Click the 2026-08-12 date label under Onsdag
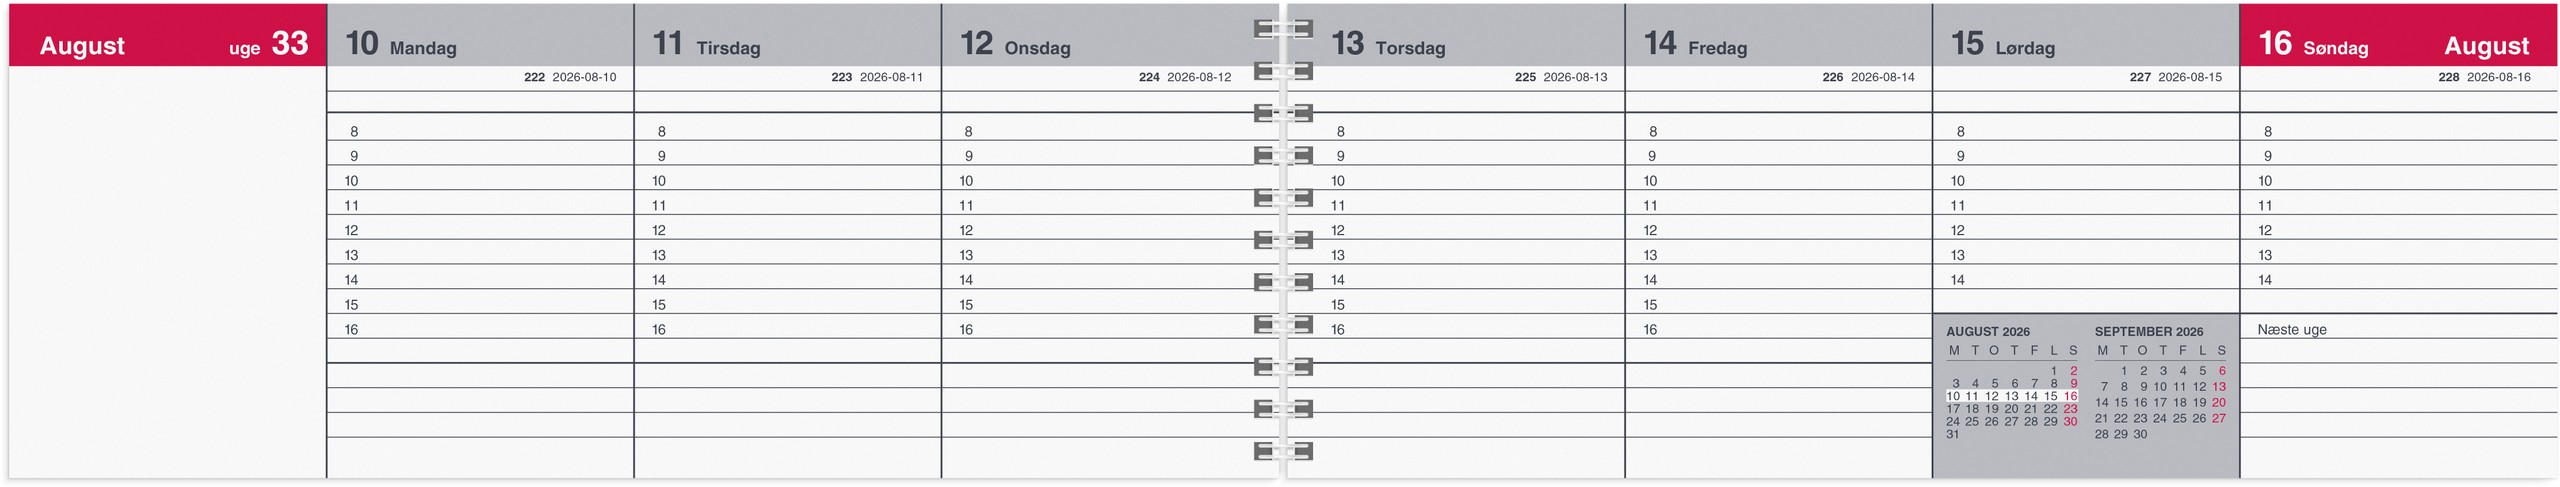This screenshot has width=2560, height=487. pyautogui.click(x=1199, y=77)
